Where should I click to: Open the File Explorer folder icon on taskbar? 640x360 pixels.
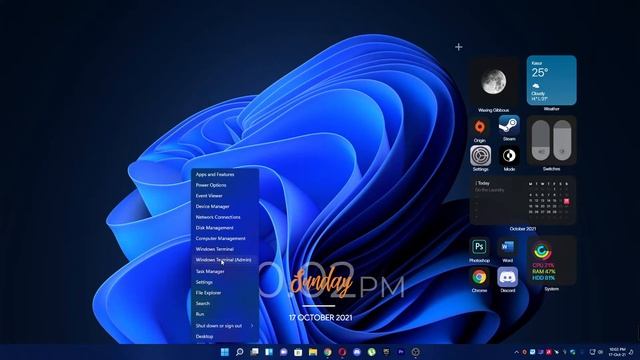tap(313, 352)
